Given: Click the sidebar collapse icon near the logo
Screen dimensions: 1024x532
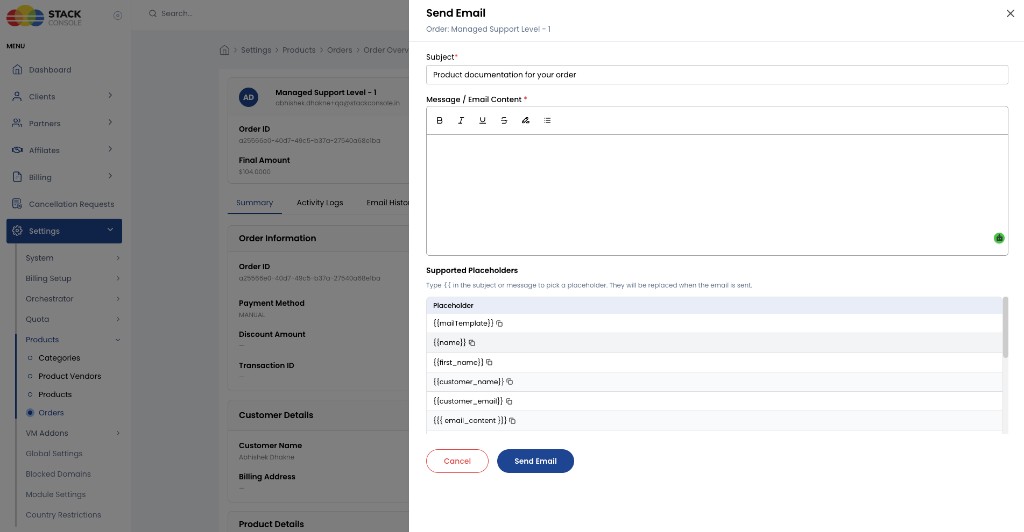Looking at the screenshot, I should 118,16.
